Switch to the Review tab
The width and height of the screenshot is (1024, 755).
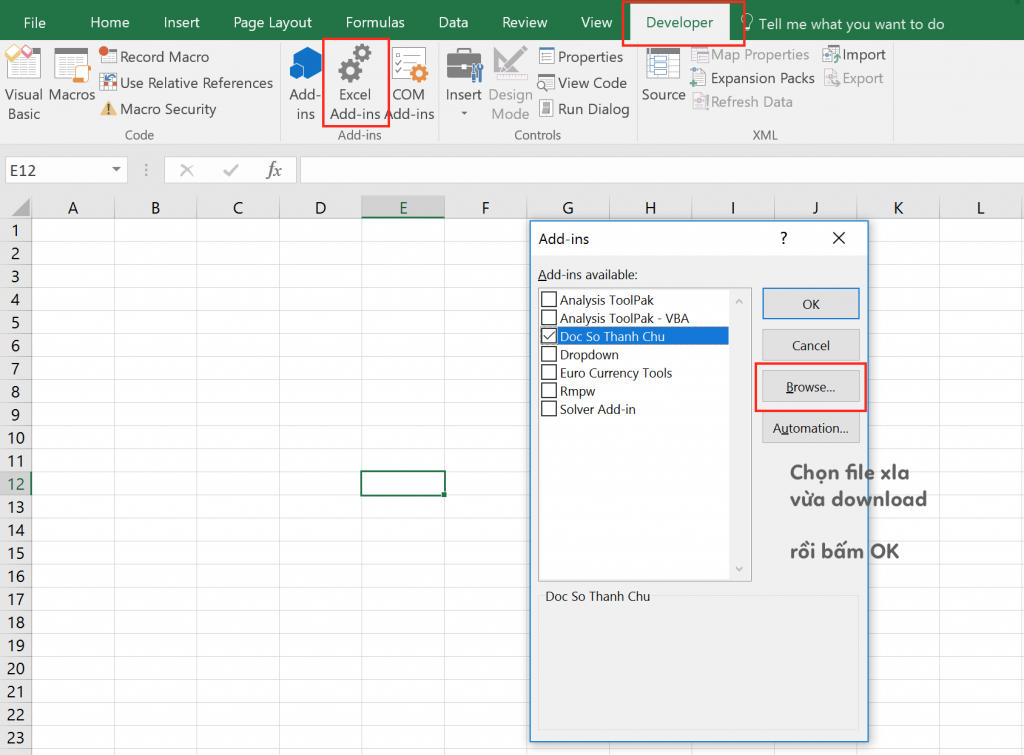[x=524, y=23]
